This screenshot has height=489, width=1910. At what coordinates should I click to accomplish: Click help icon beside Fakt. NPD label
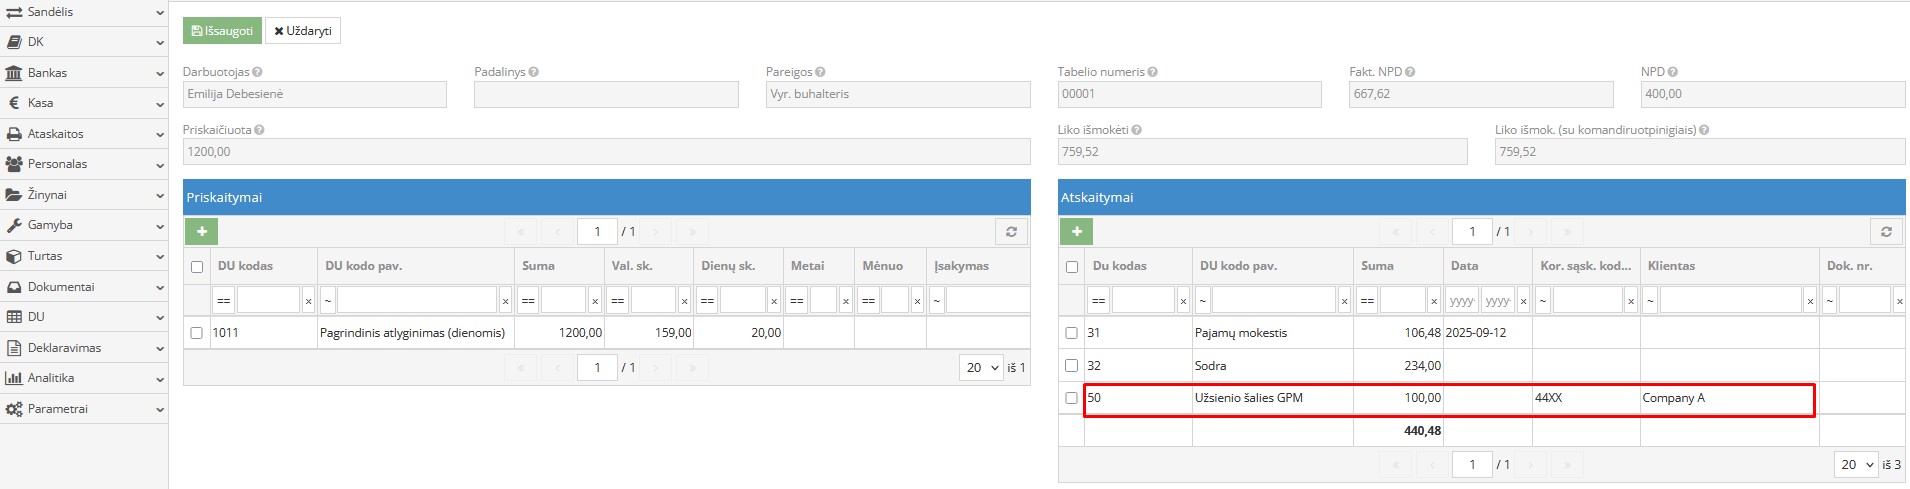pyautogui.click(x=1410, y=72)
